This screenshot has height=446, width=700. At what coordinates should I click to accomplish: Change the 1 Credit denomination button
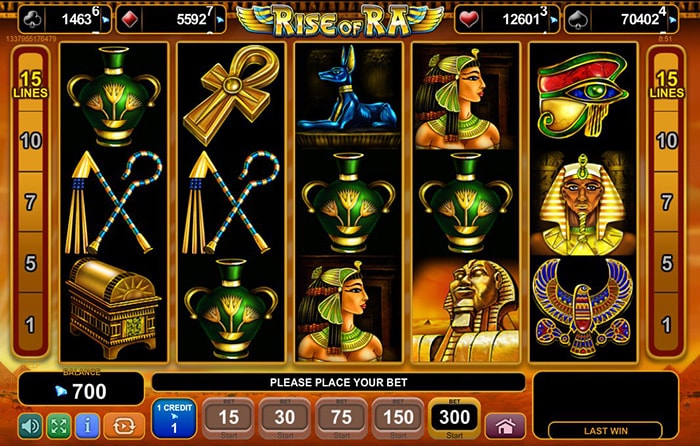pyautogui.click(x=174, y=418)
